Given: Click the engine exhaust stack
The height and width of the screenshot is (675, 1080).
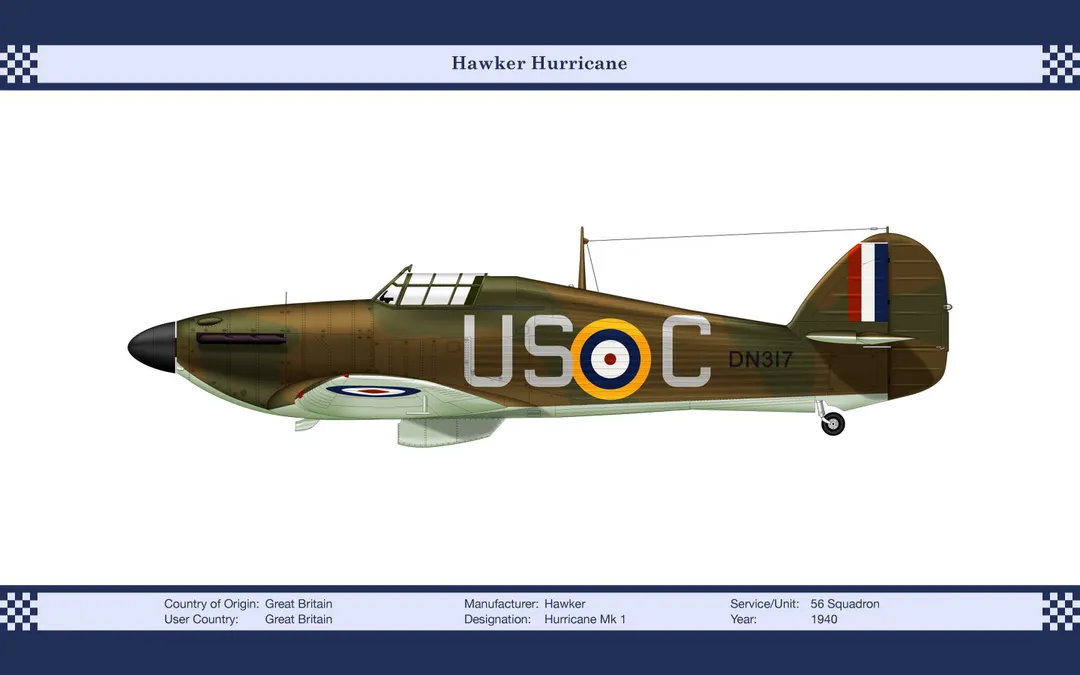Looking at the screenshot, I should click(241, 339).
